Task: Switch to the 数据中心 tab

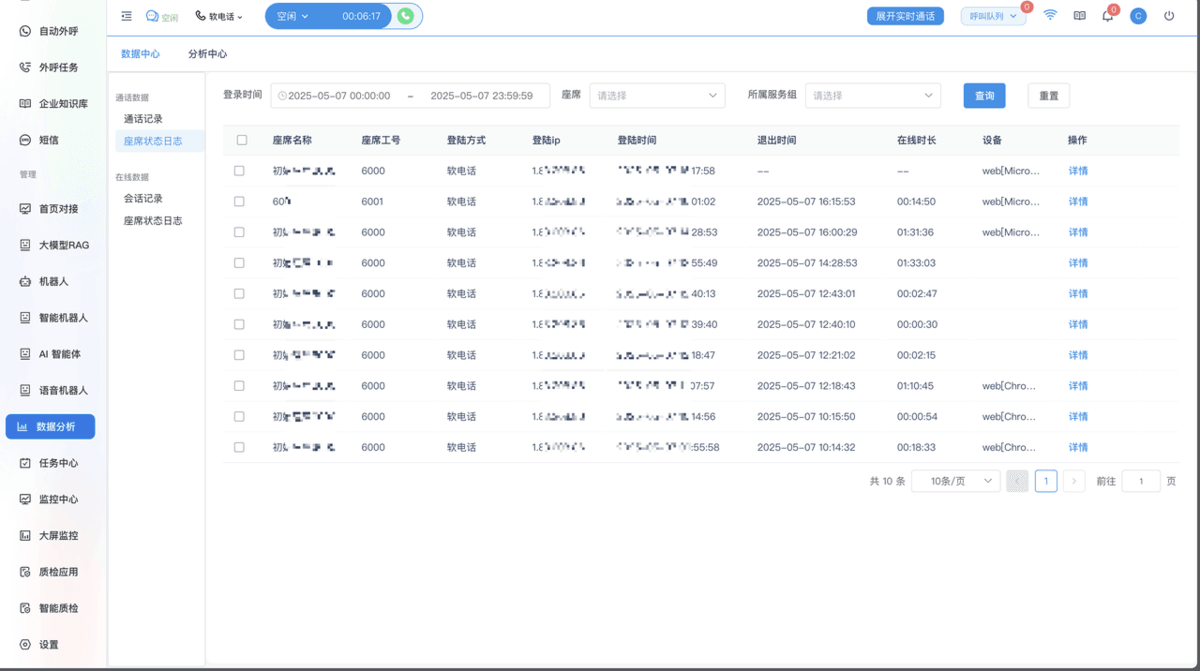Action: pos(140,54)
